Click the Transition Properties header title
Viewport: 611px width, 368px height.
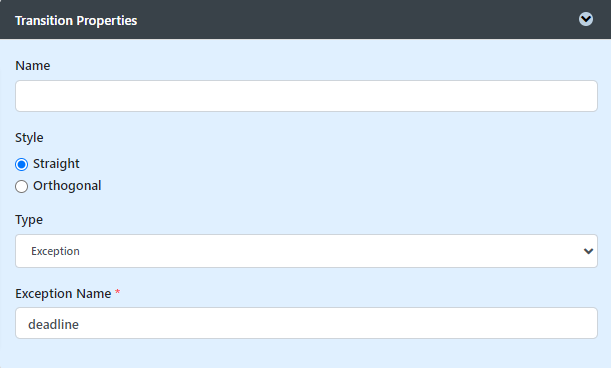click(76, 20)
